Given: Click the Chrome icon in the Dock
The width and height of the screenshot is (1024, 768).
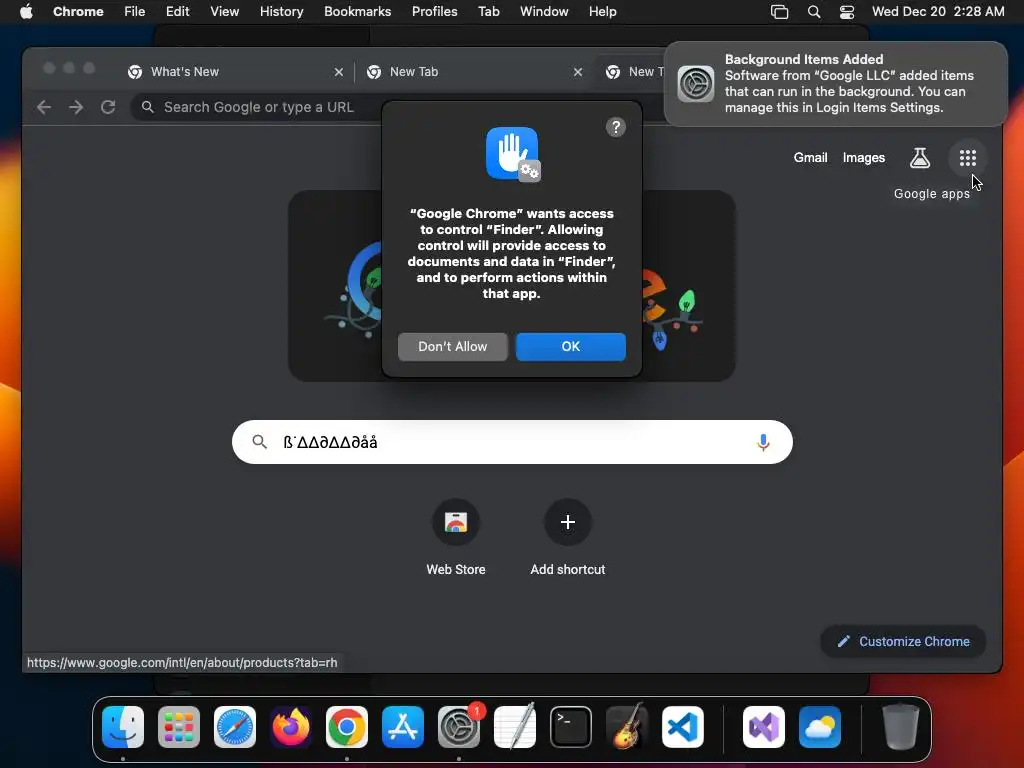Looking at the screenshot, I should pyautogui.click(x=347, y=727).
